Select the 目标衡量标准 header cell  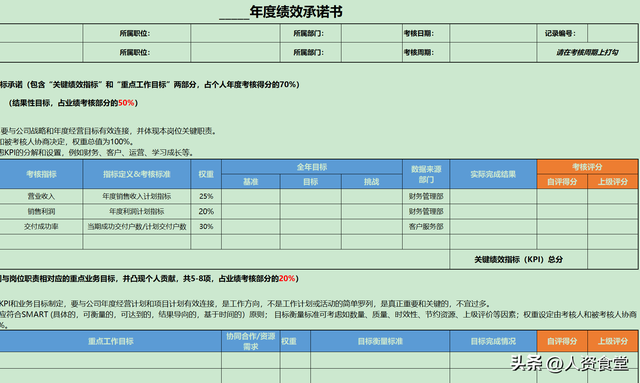[x=380, y=341]
